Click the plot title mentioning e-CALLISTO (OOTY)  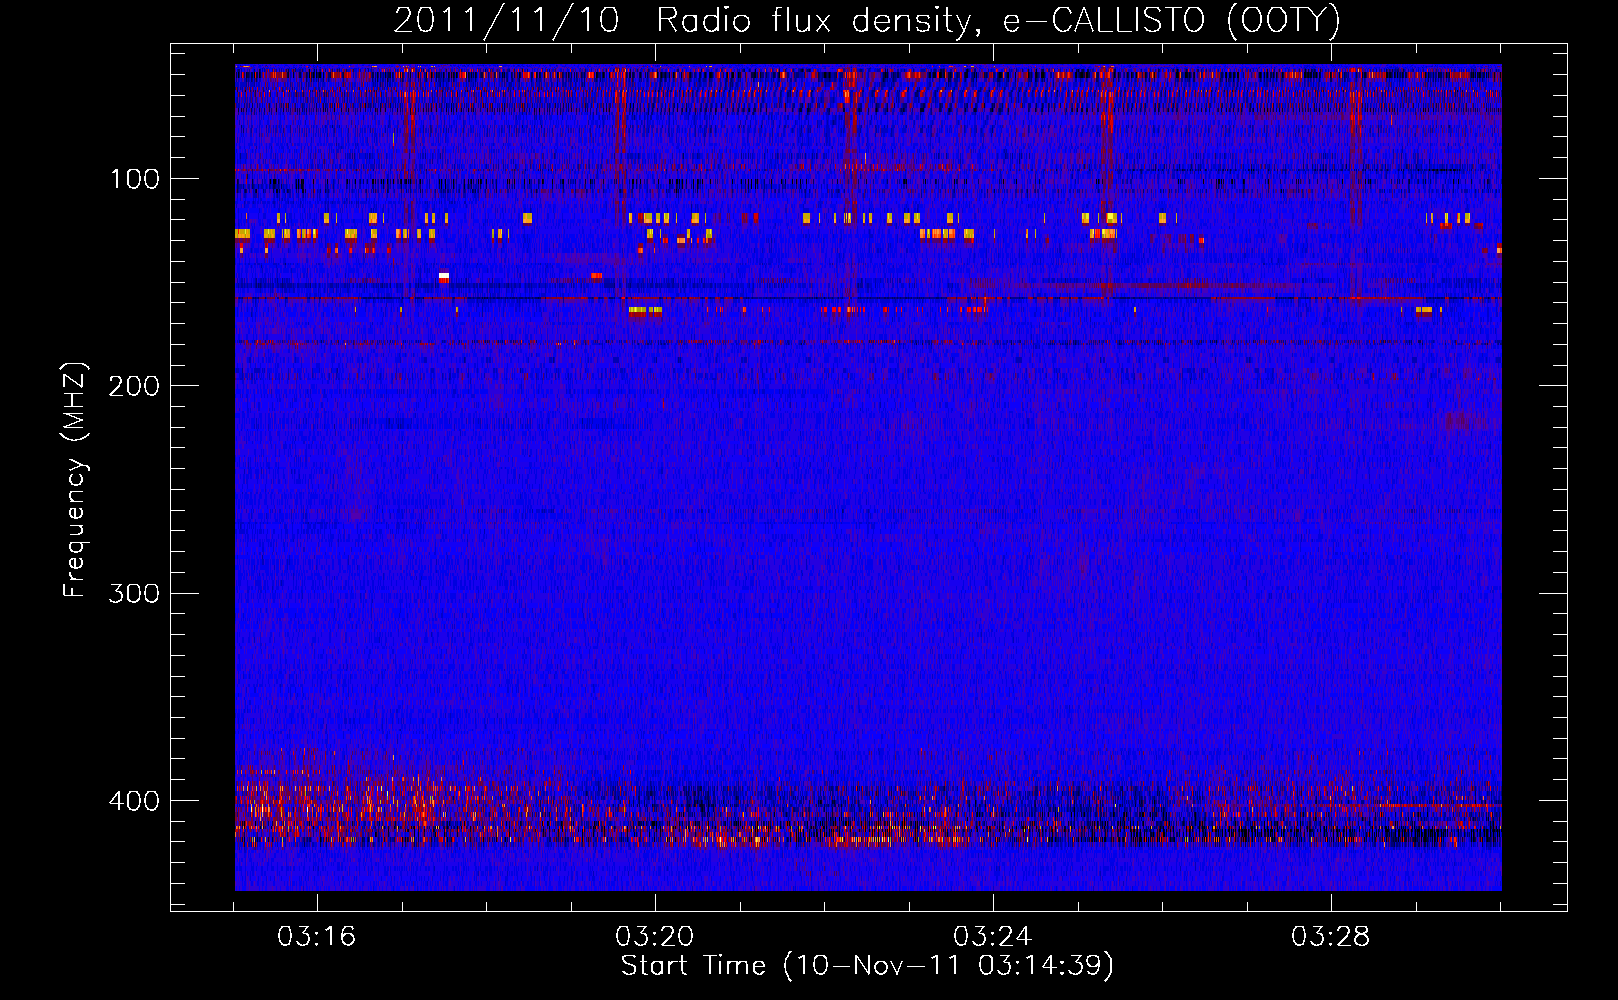click(x=867, y=21)
